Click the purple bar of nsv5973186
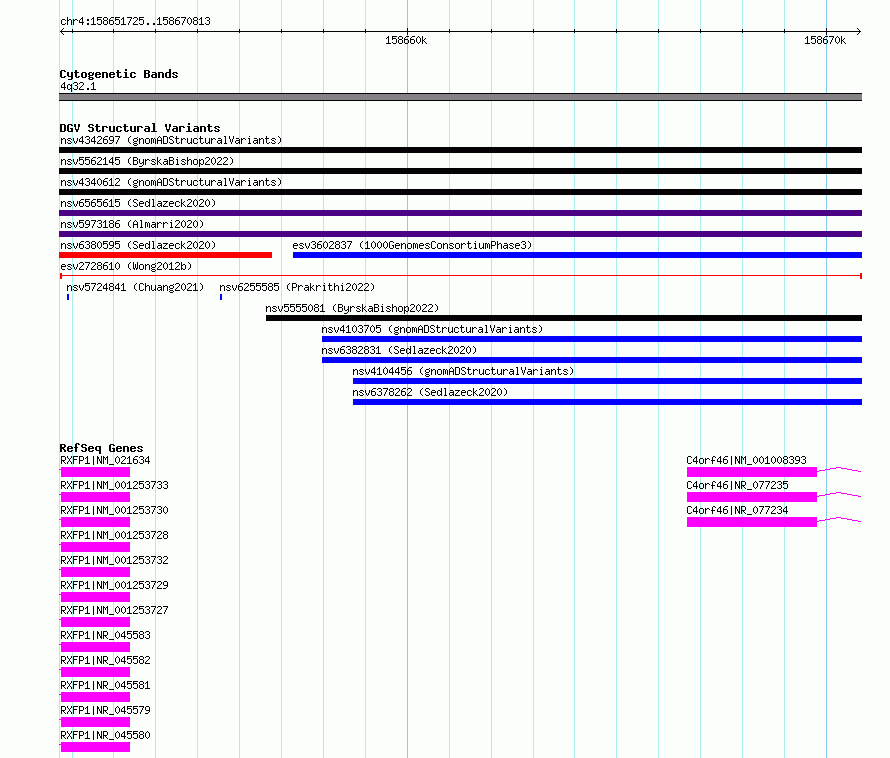This screenshot has height=758, width=890. pos(460,234)
